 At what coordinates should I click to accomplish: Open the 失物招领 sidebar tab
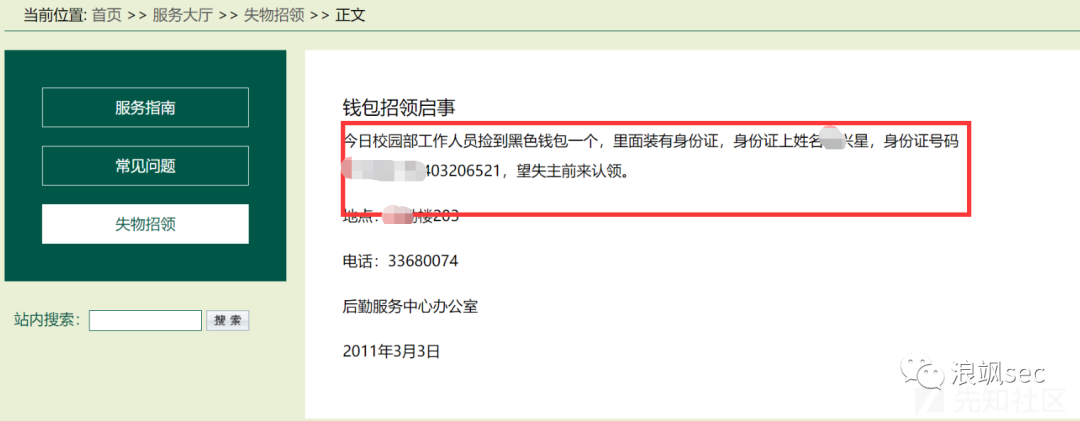[145, 224]
